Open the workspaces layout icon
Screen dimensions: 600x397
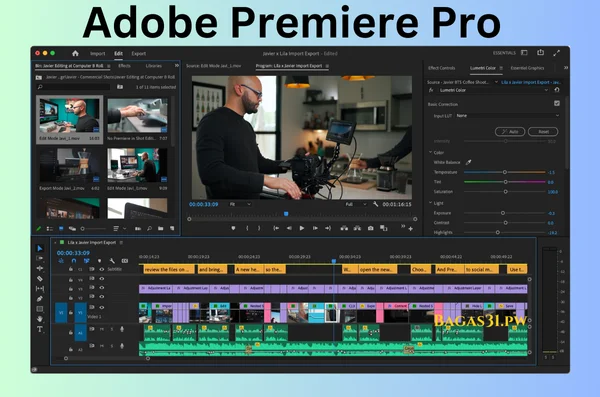click(524, 53)
